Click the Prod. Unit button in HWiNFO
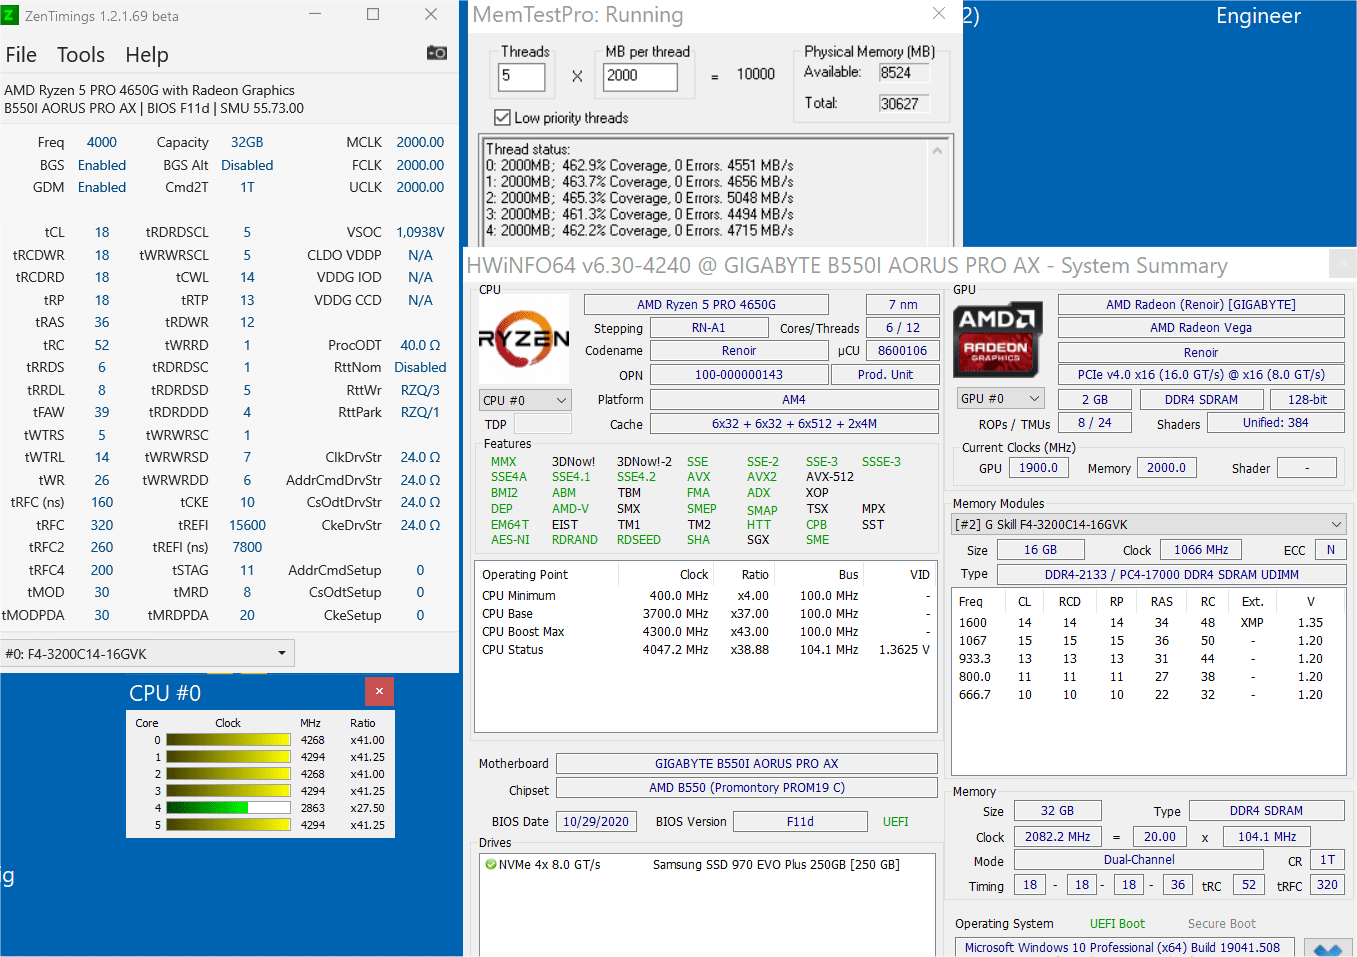This screenshot has width=1357, height=957. click(885, 374)
